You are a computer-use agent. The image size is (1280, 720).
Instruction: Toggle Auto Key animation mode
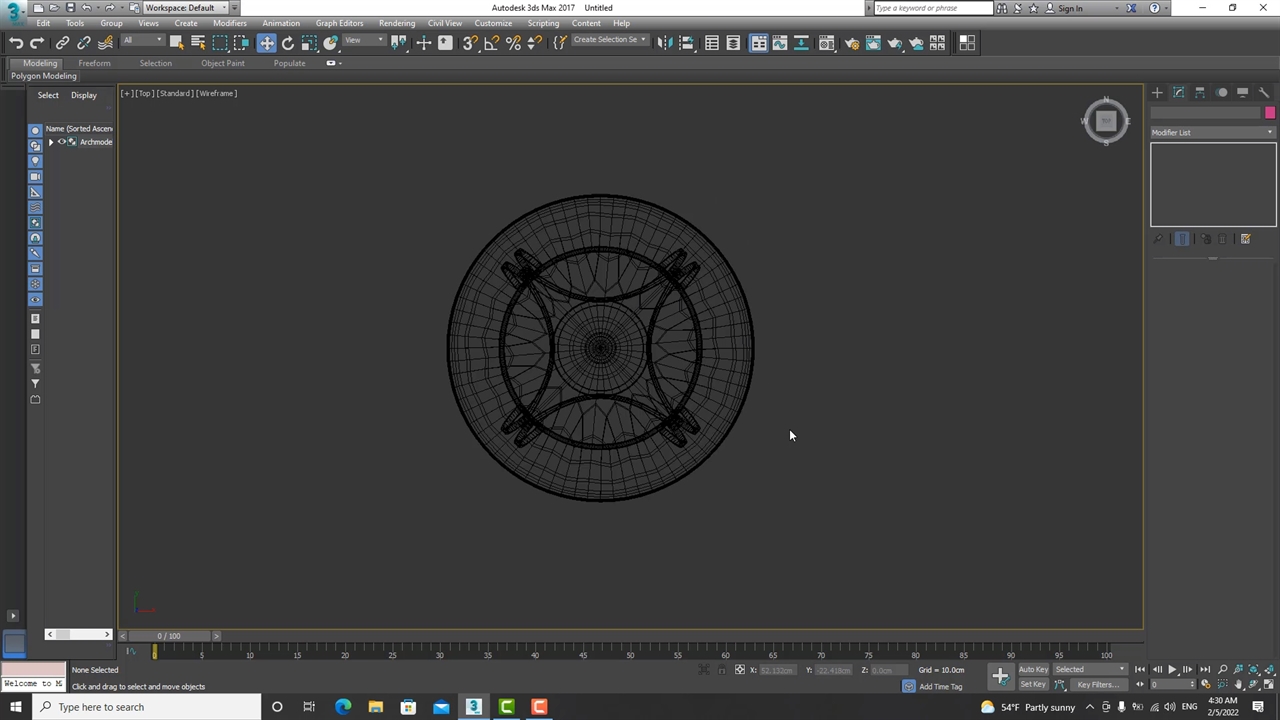coord(1033,670)
